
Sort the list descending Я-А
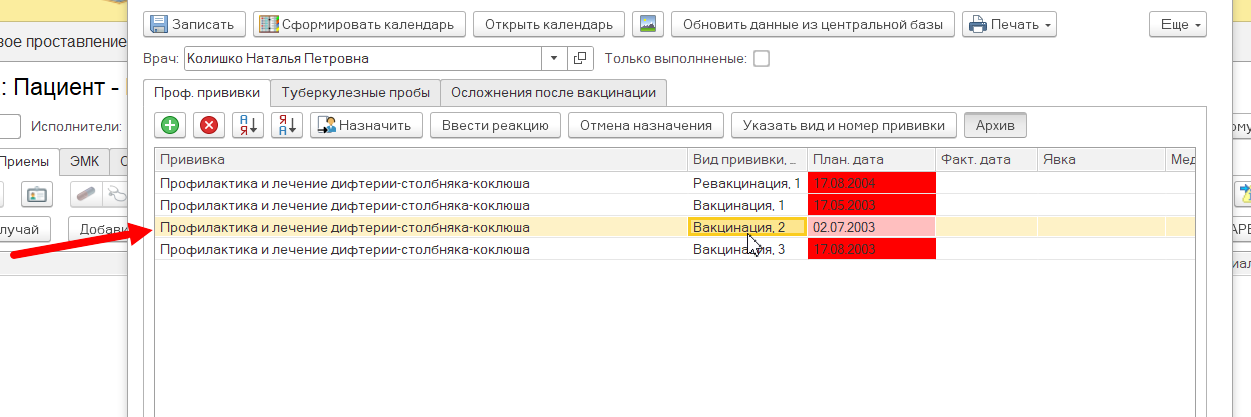pyautogui.click(x=286, y=125)
